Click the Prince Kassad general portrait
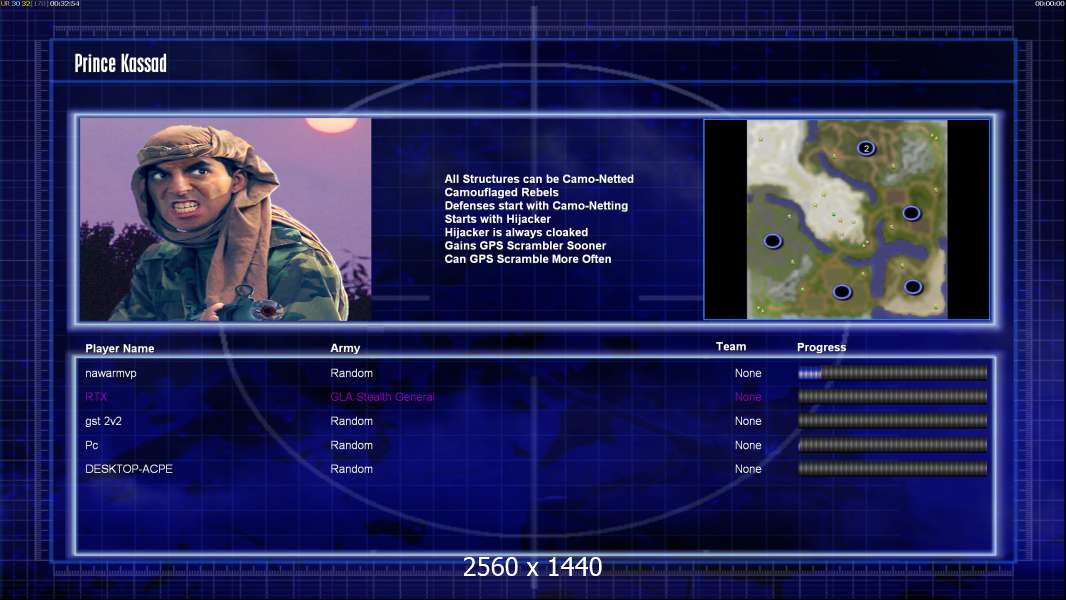The image size is (1066, 600). [x=226, y=219]
